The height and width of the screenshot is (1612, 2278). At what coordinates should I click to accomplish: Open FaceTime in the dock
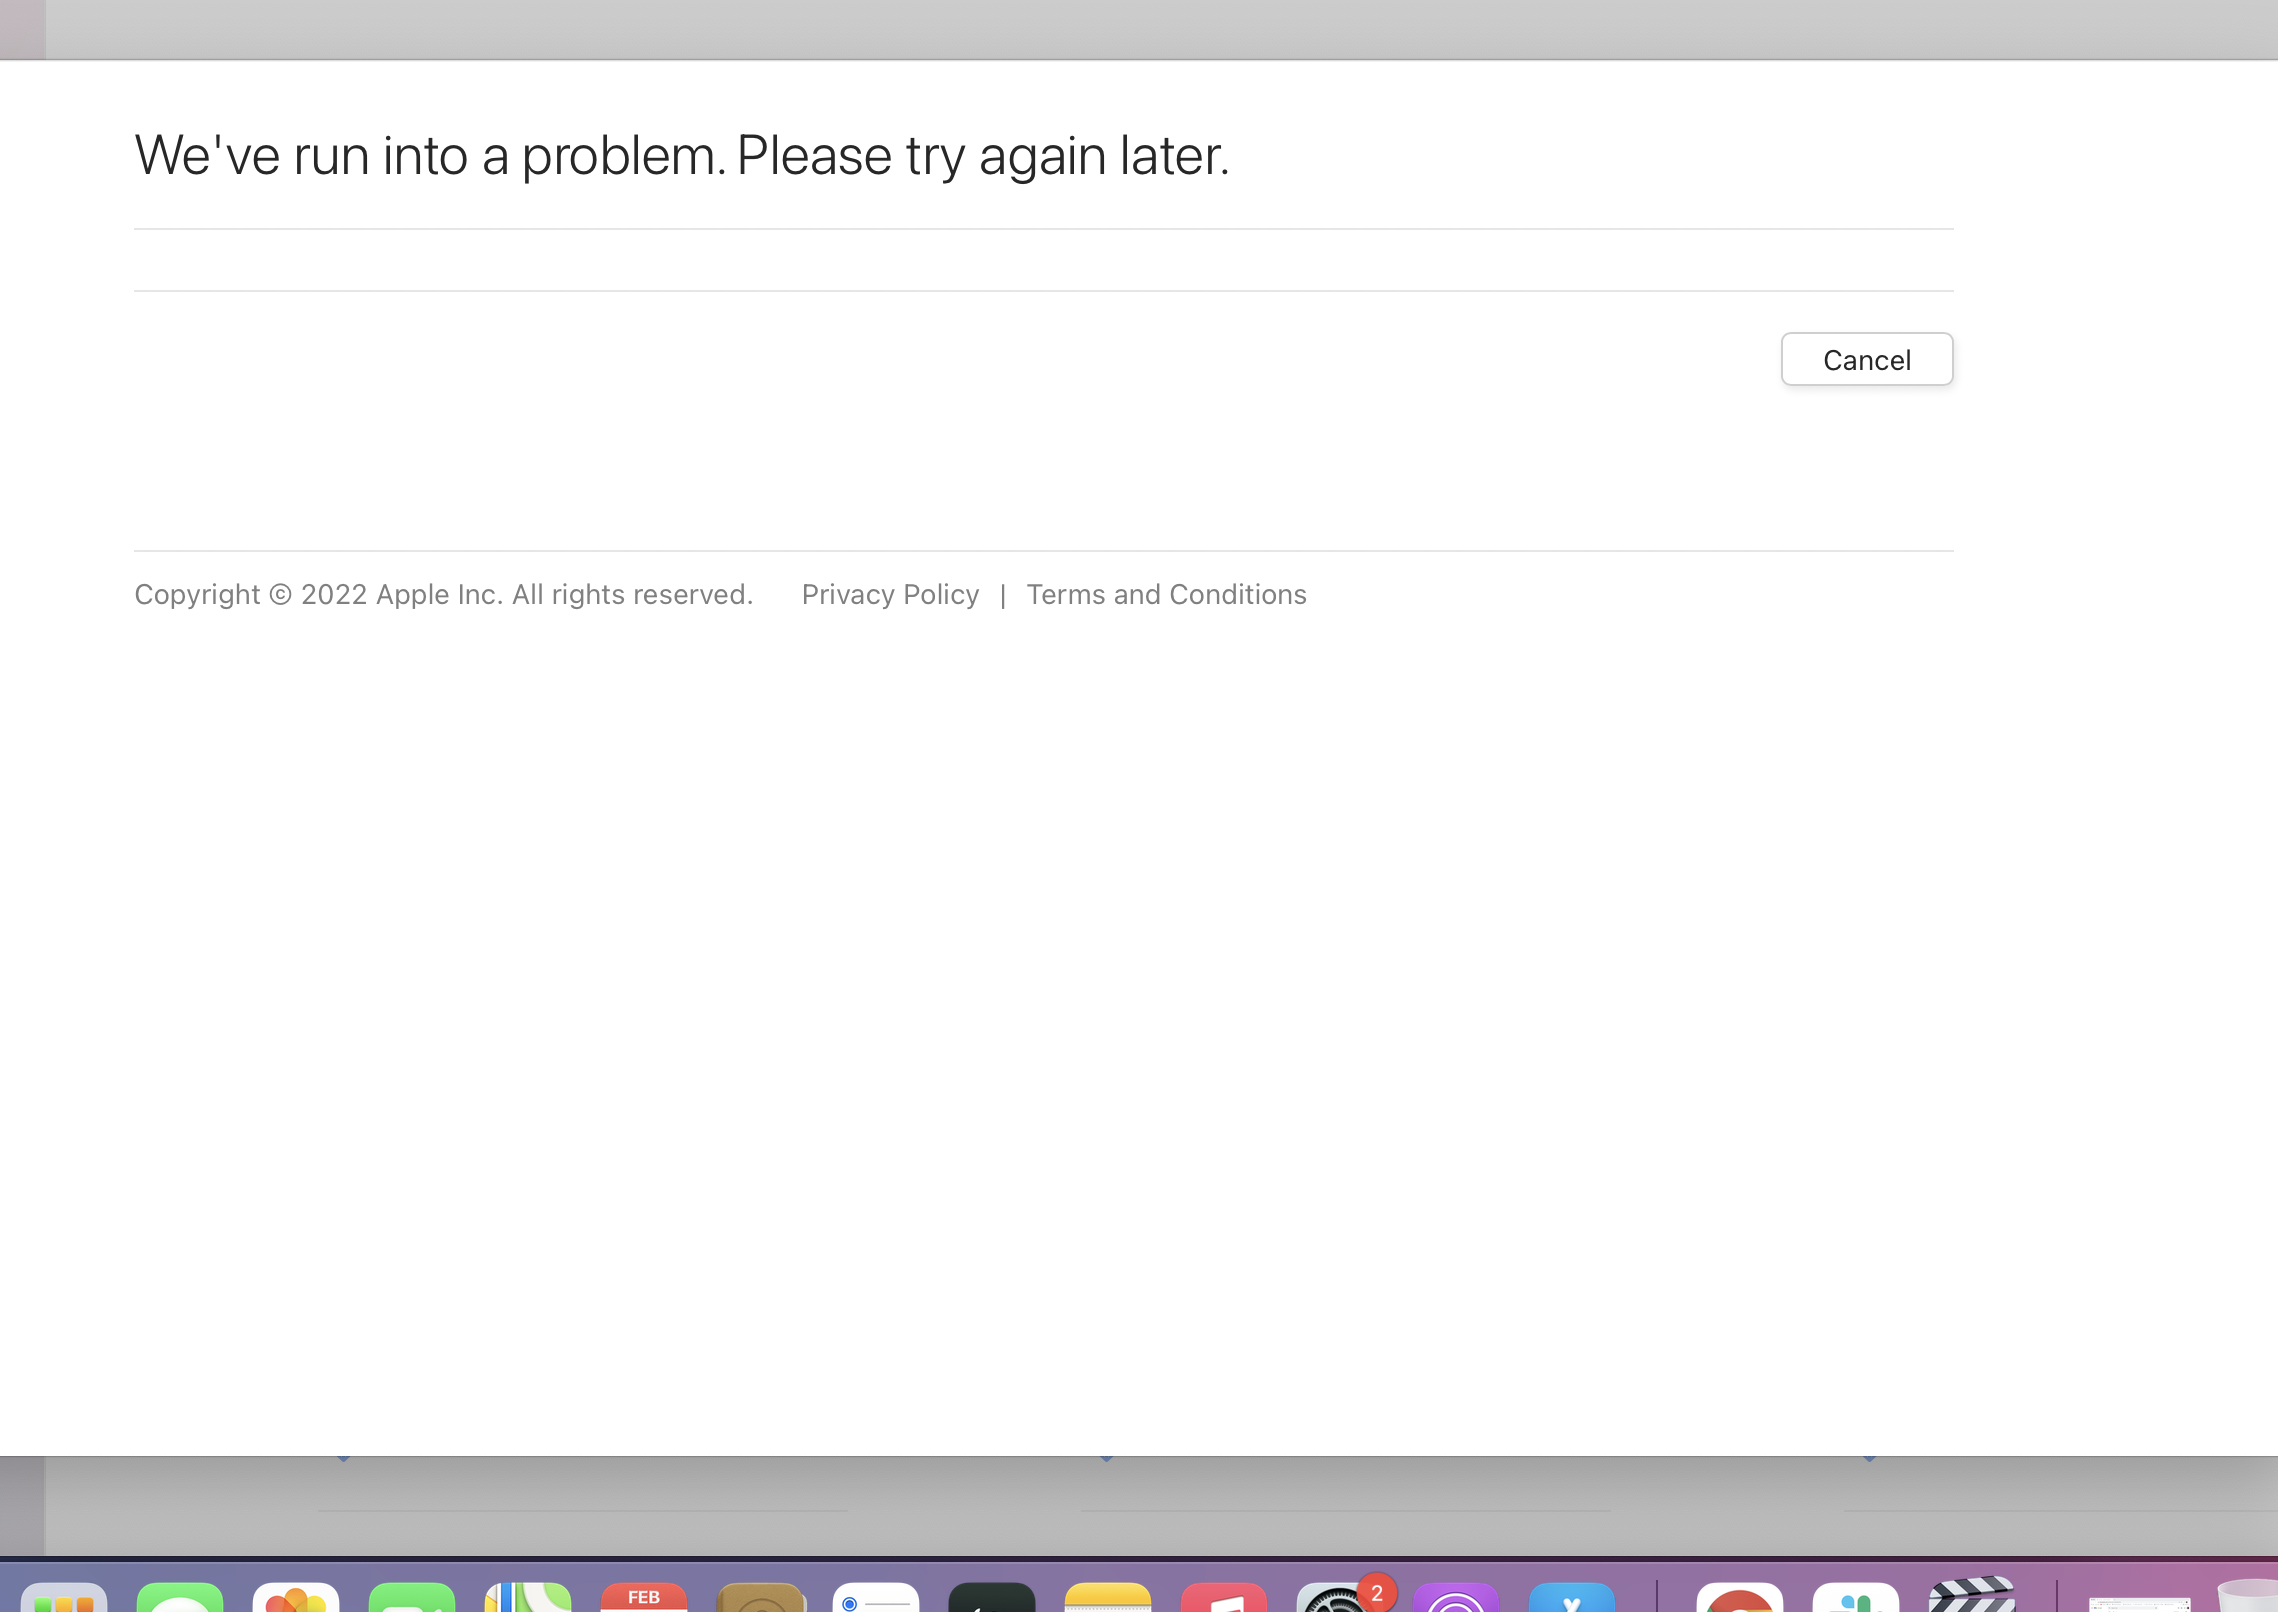tap(412, 1598)
